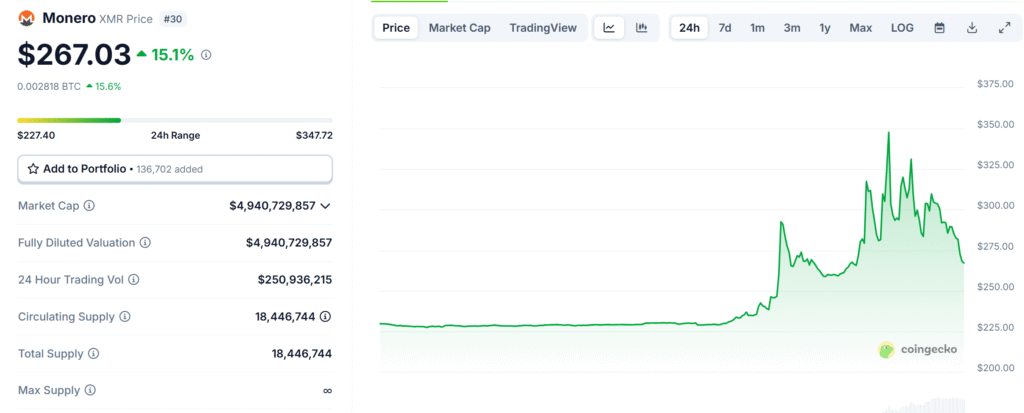Image resolution: width=1024 pixels, height=413 pixels.
Task: Select the Price chart tab
Action: pyautogui.click(x=396, y=28)
